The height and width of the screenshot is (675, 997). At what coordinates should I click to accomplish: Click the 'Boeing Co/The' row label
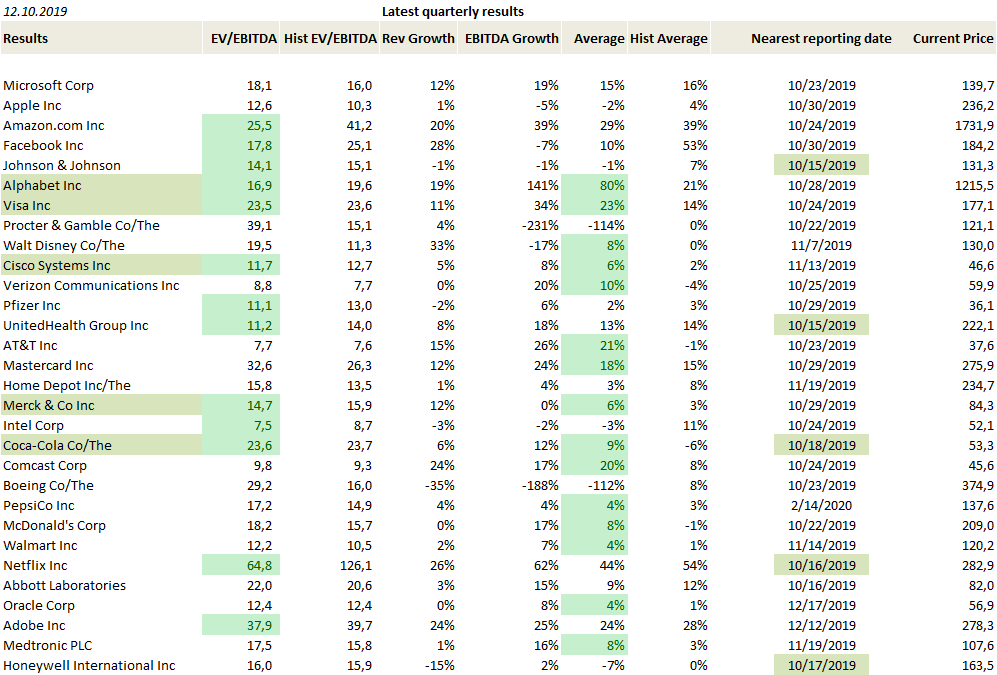48,486
